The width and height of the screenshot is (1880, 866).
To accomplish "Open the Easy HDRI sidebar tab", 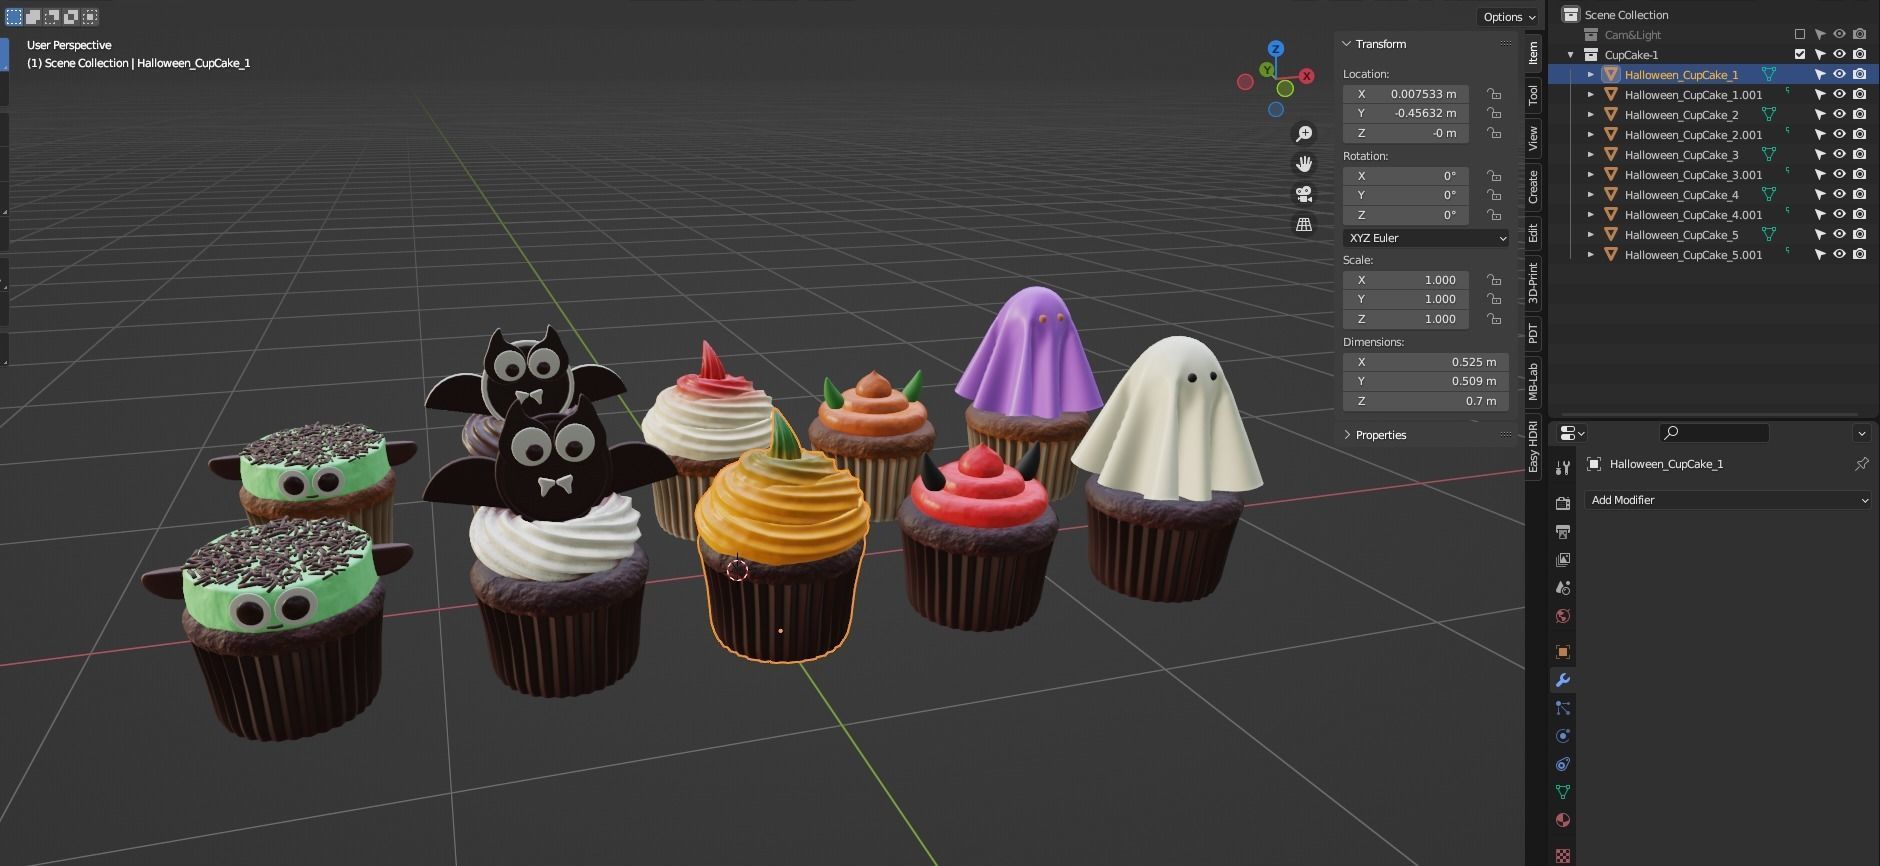I will (x=1533, y=446).
